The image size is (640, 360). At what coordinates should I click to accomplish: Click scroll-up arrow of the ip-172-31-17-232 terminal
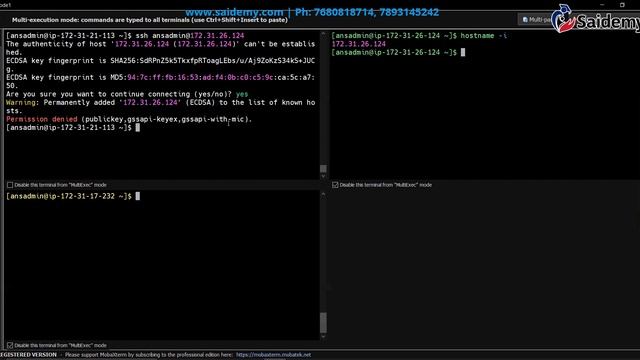tap(323, 194)
